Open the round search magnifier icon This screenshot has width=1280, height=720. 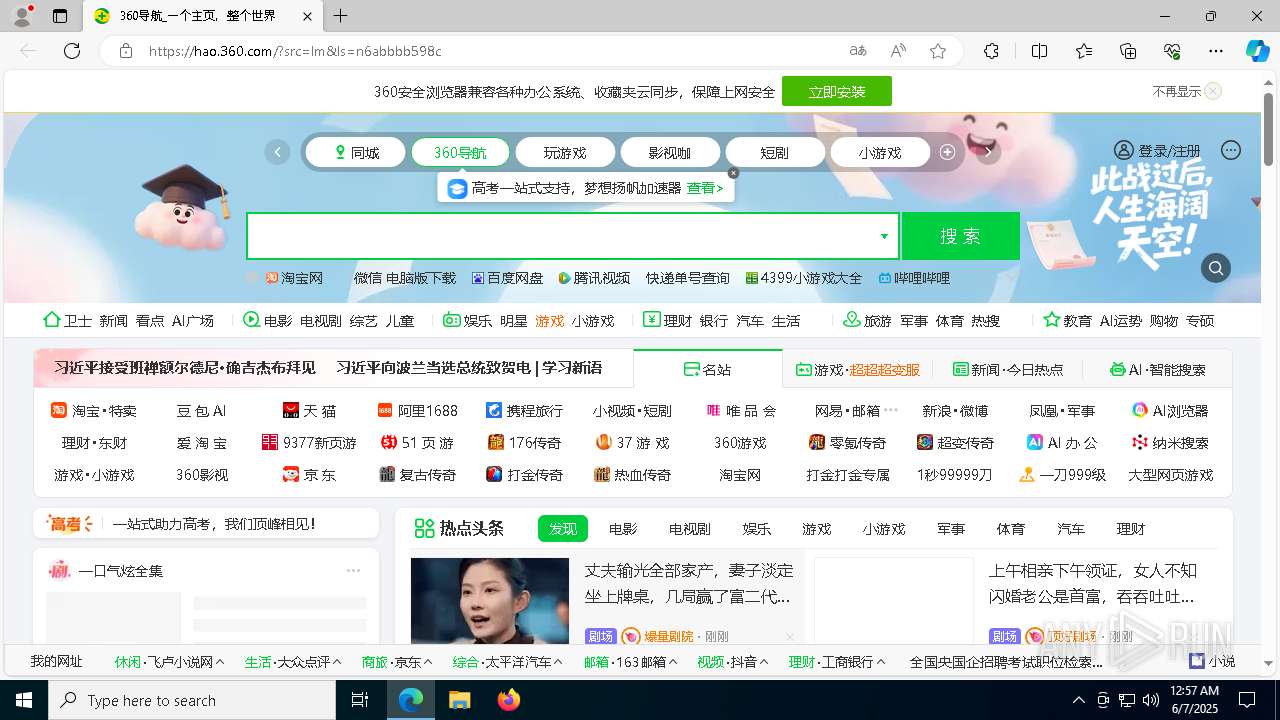(1216, 268)
